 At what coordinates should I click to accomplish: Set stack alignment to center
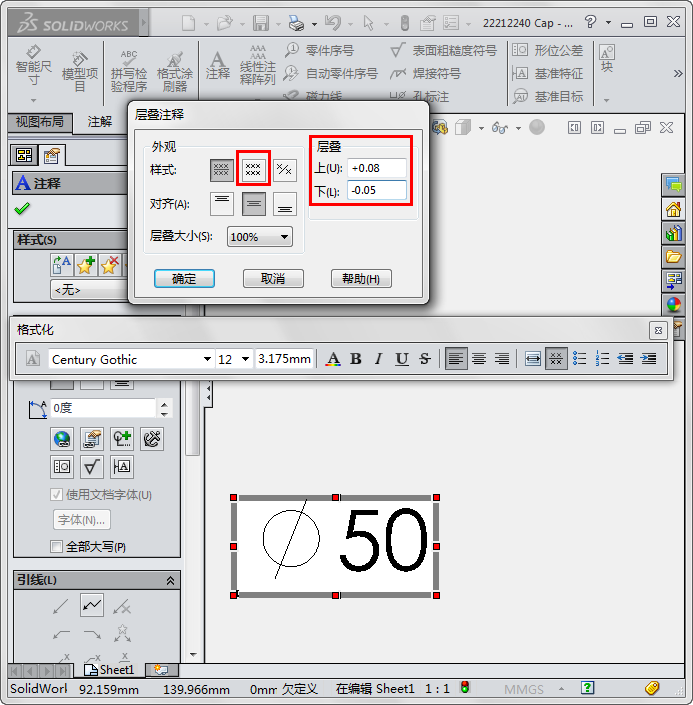click(253, 204)
